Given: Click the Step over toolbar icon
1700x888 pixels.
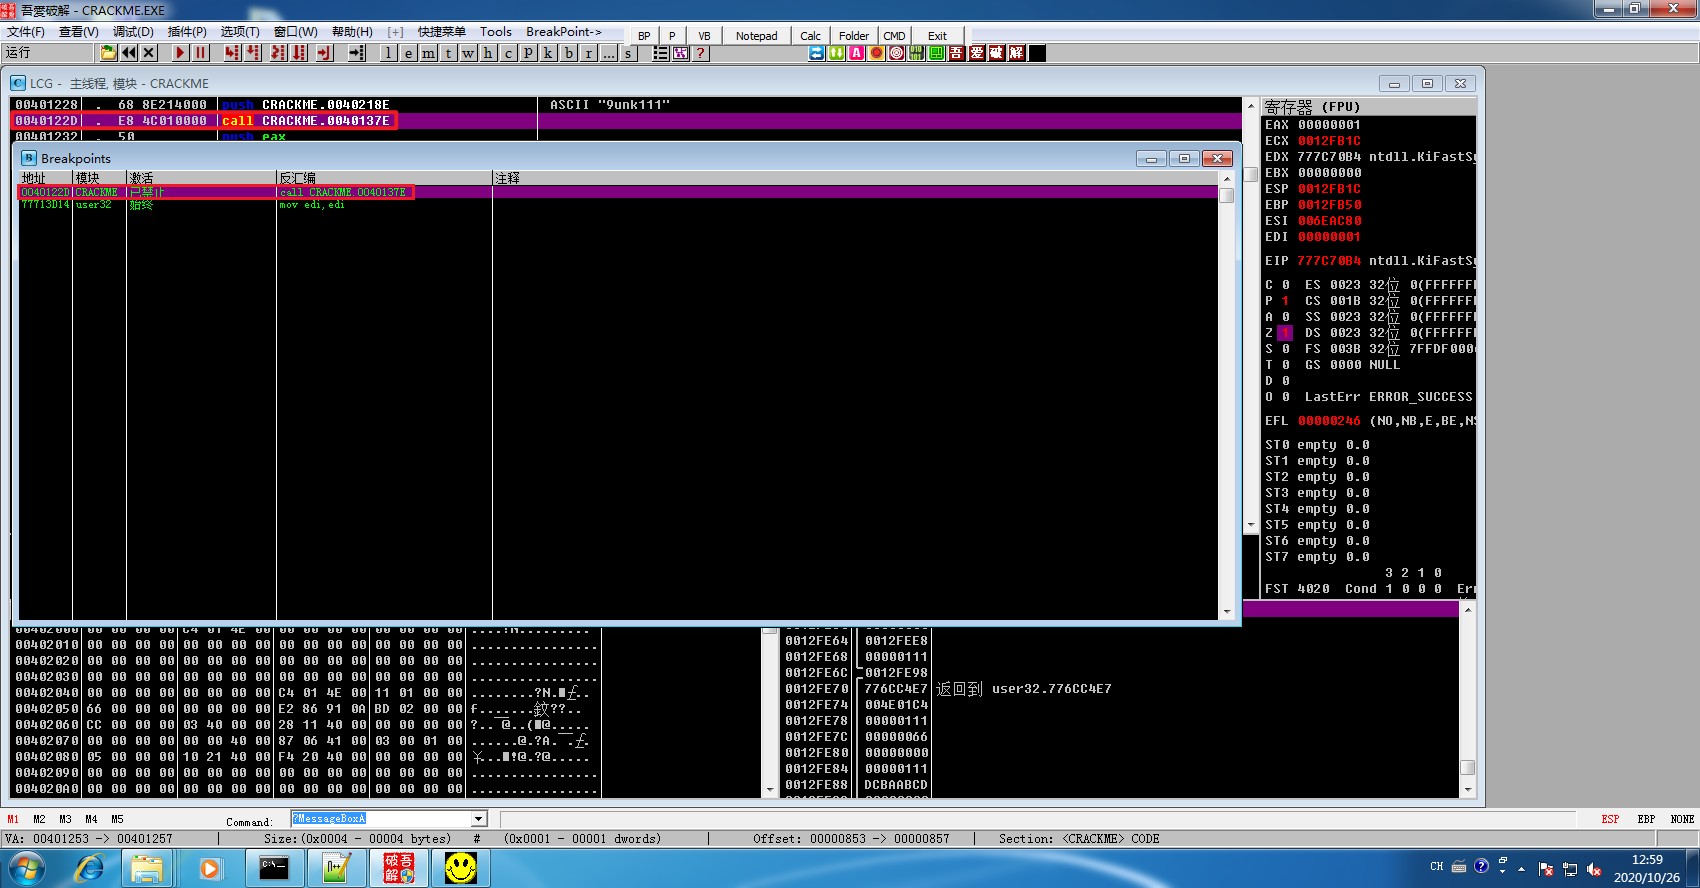Looking at the screenshot, I should click(253, 53).
